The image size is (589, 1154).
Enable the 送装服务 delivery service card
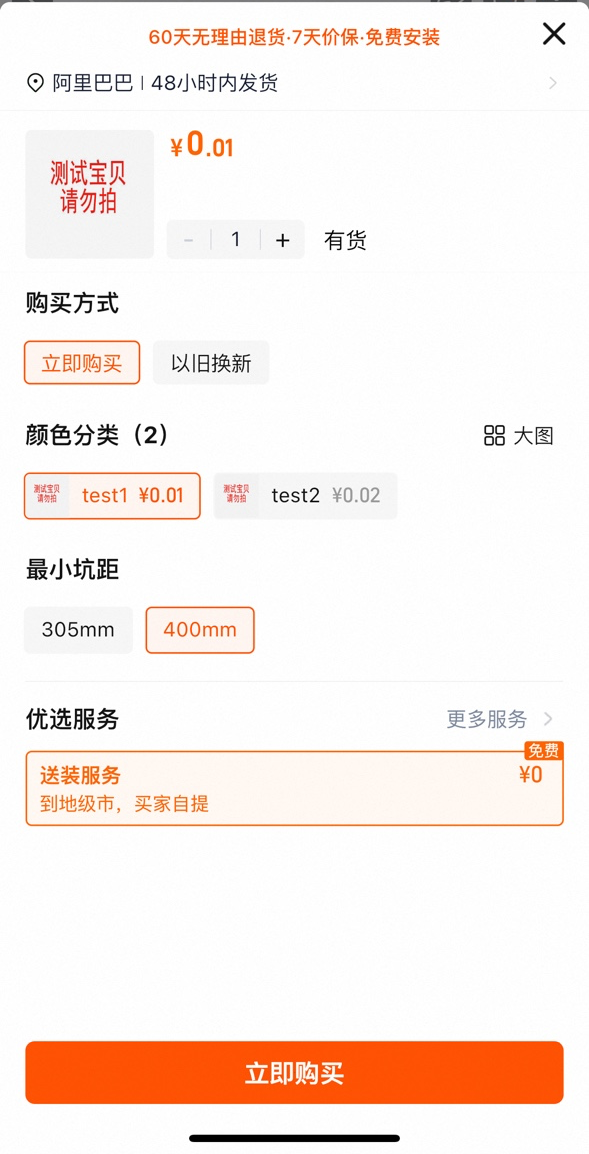point(294,787)
